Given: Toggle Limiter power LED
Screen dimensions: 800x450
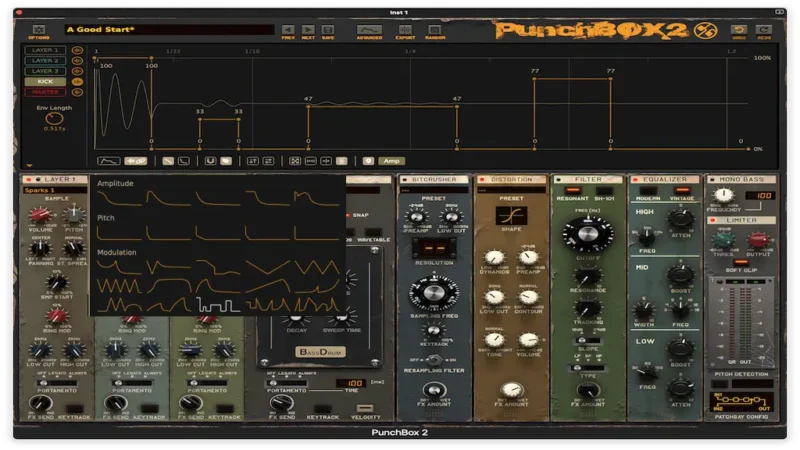Looking at the screenshot, I should [x=713, y=220].
